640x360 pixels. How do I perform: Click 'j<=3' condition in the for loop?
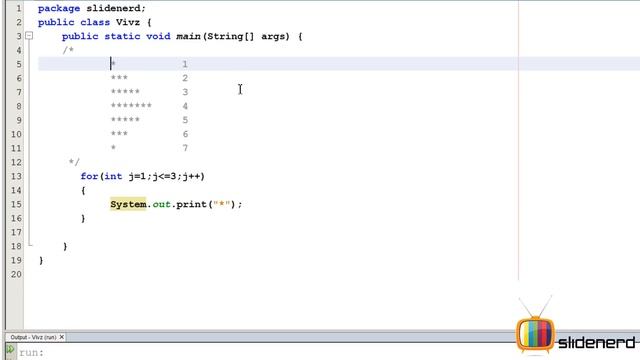[x=164, y=176]
